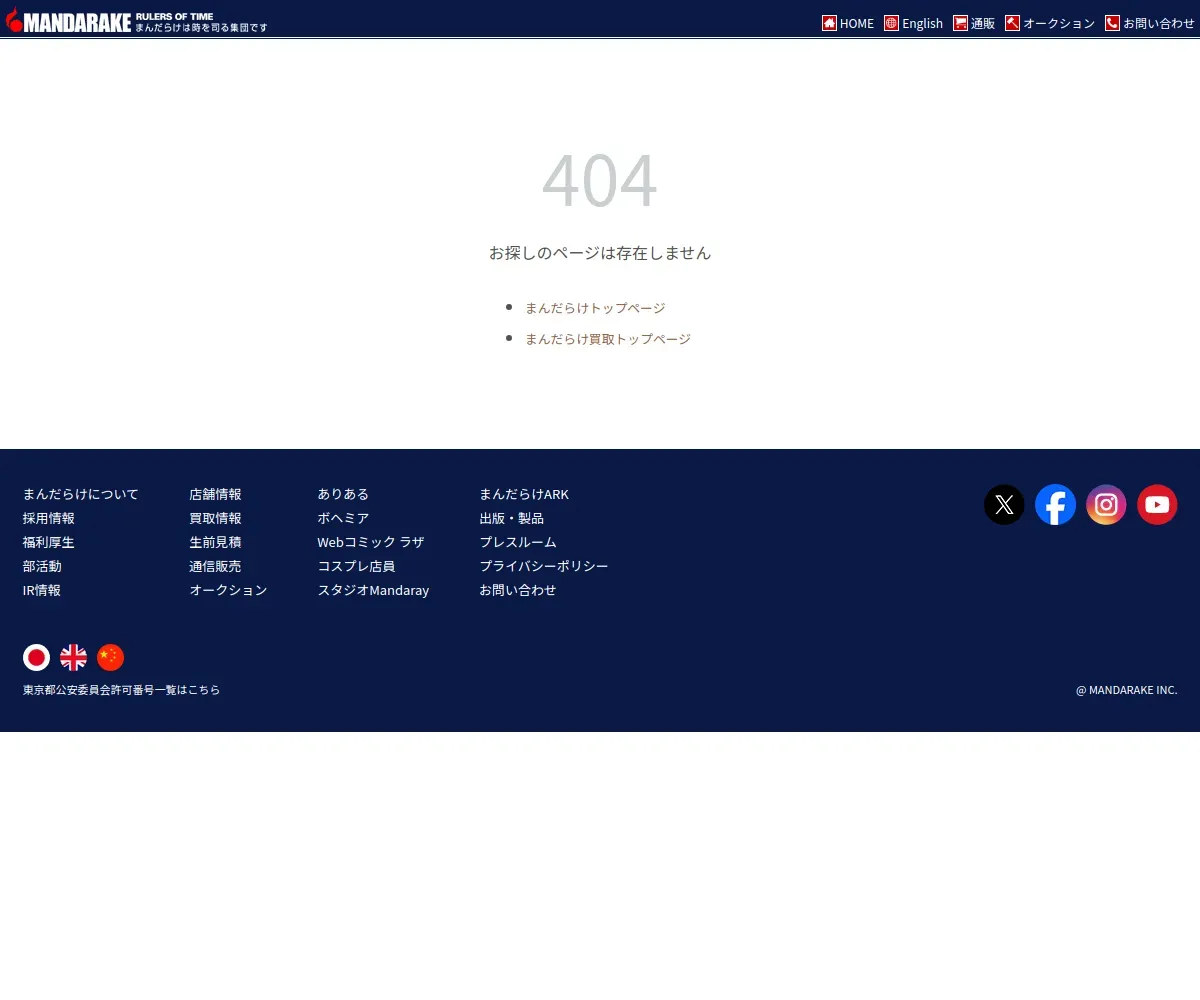Screen dimensions: 1200x1000
Task: Open ボヘミア footer link
Action: [x=343, y=518]
